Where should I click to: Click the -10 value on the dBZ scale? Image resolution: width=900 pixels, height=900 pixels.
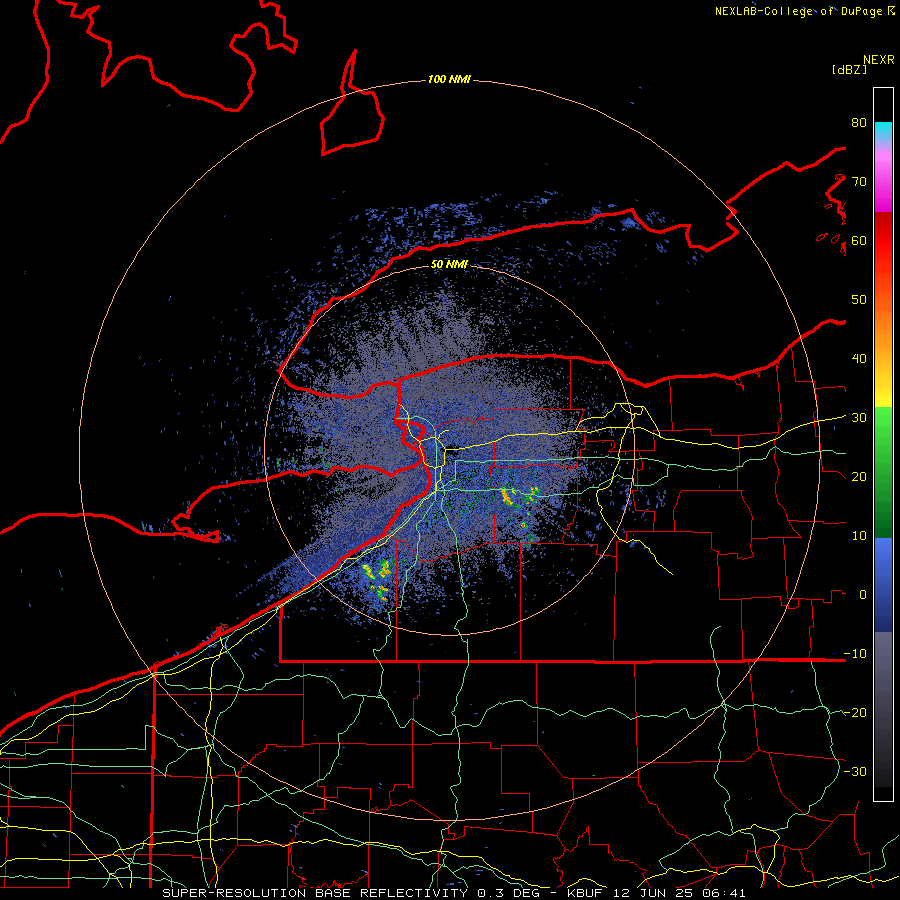(x=855, y=654)
